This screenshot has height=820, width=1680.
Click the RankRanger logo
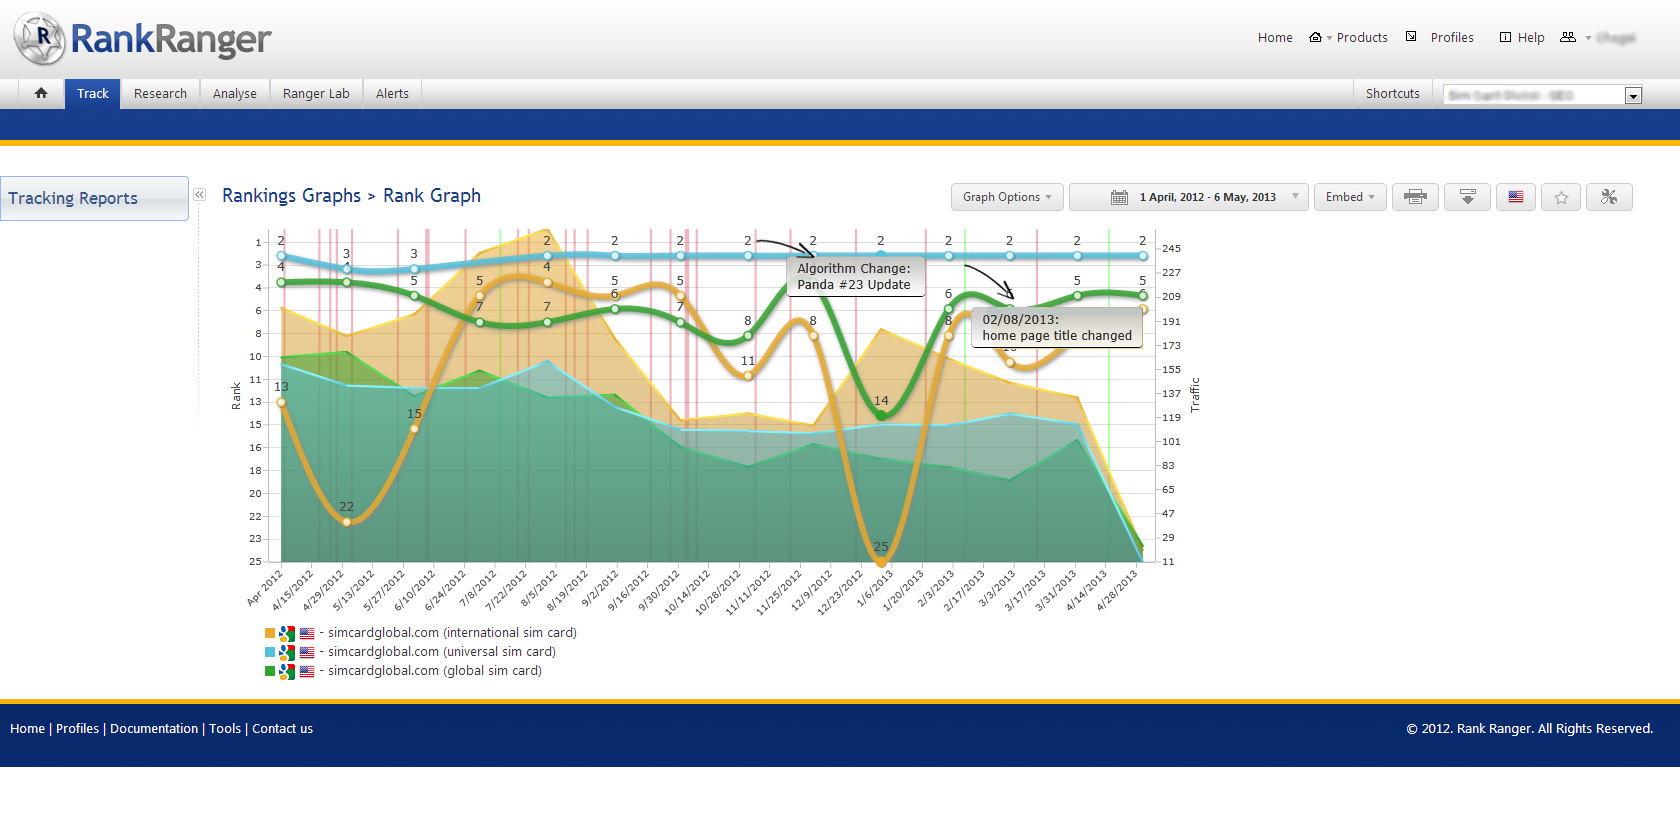[142, 39]
